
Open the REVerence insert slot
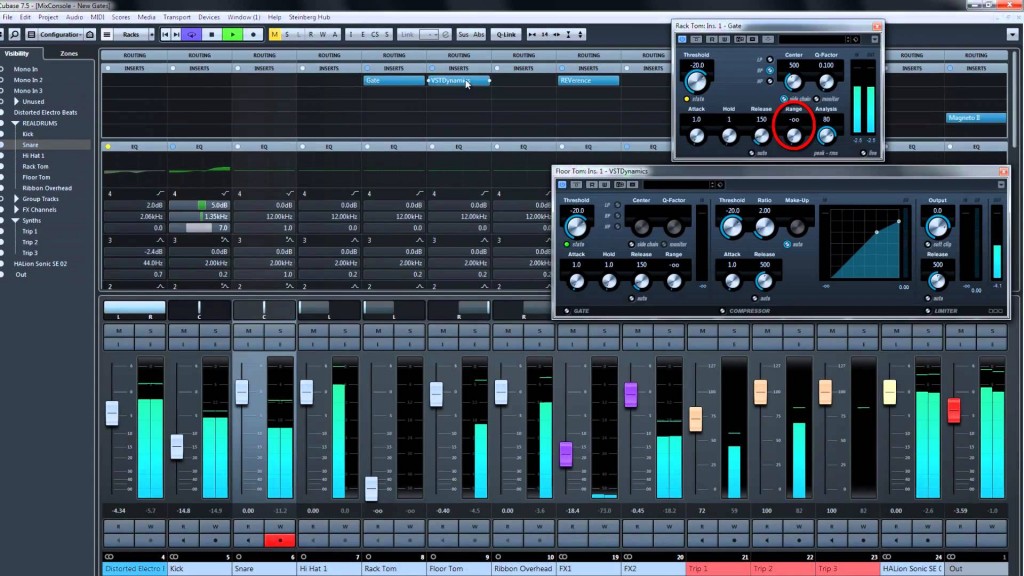coord(588,80)
